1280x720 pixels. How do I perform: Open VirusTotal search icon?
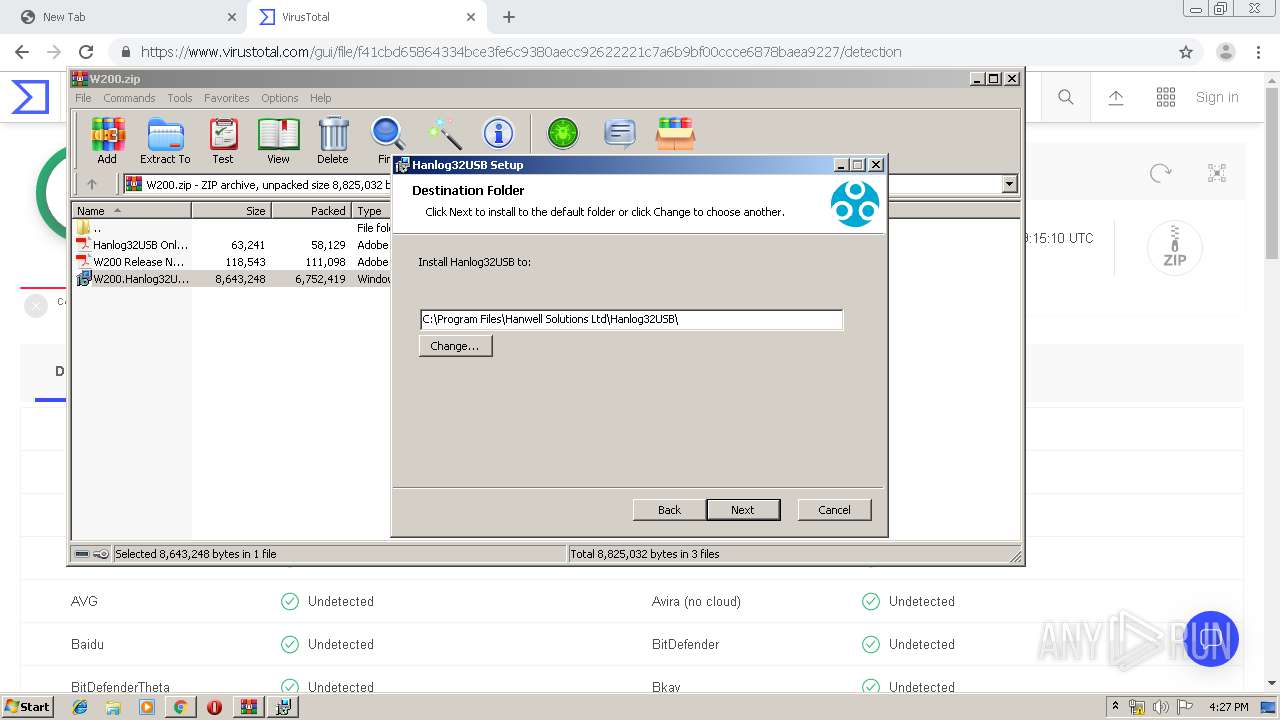point(1066,97)
